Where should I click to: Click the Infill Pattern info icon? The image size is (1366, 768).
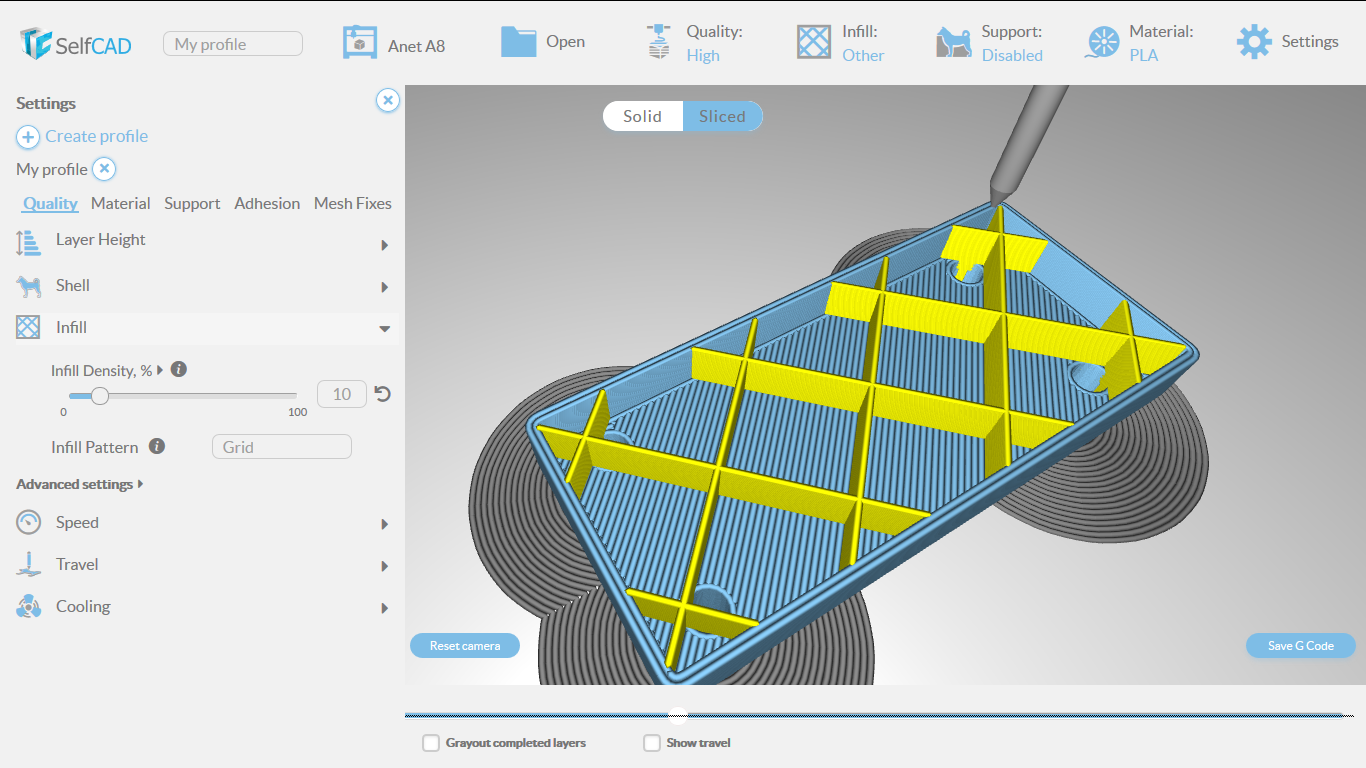coord(157,446)
